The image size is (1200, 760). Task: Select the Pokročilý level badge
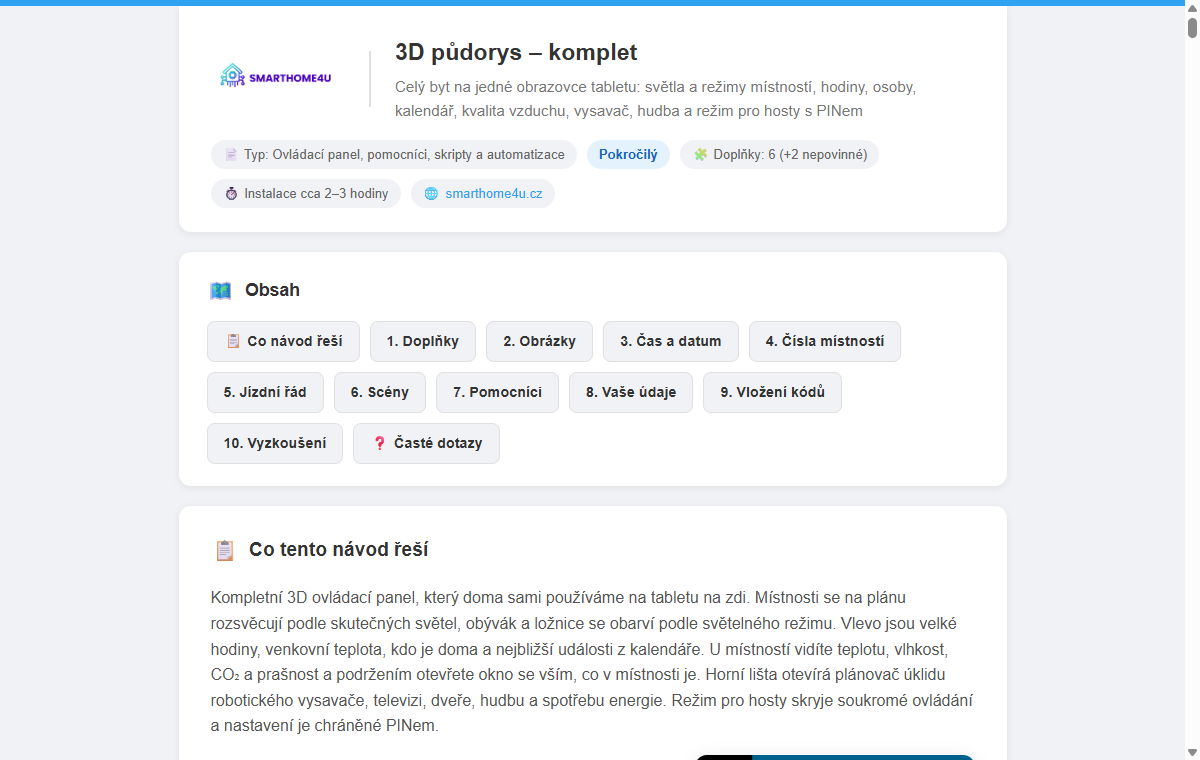click(628, 155)
